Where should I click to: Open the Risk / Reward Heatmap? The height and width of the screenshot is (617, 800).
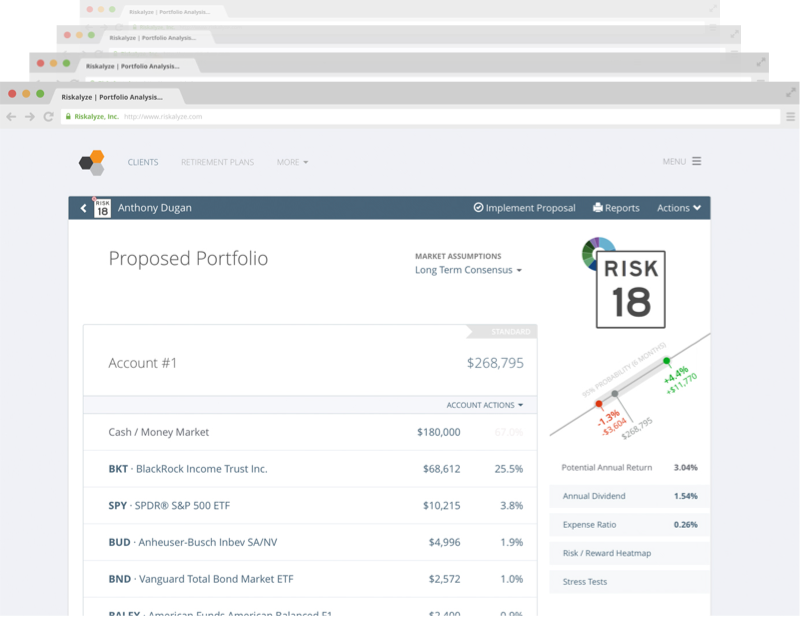click(x=630, y=553)
